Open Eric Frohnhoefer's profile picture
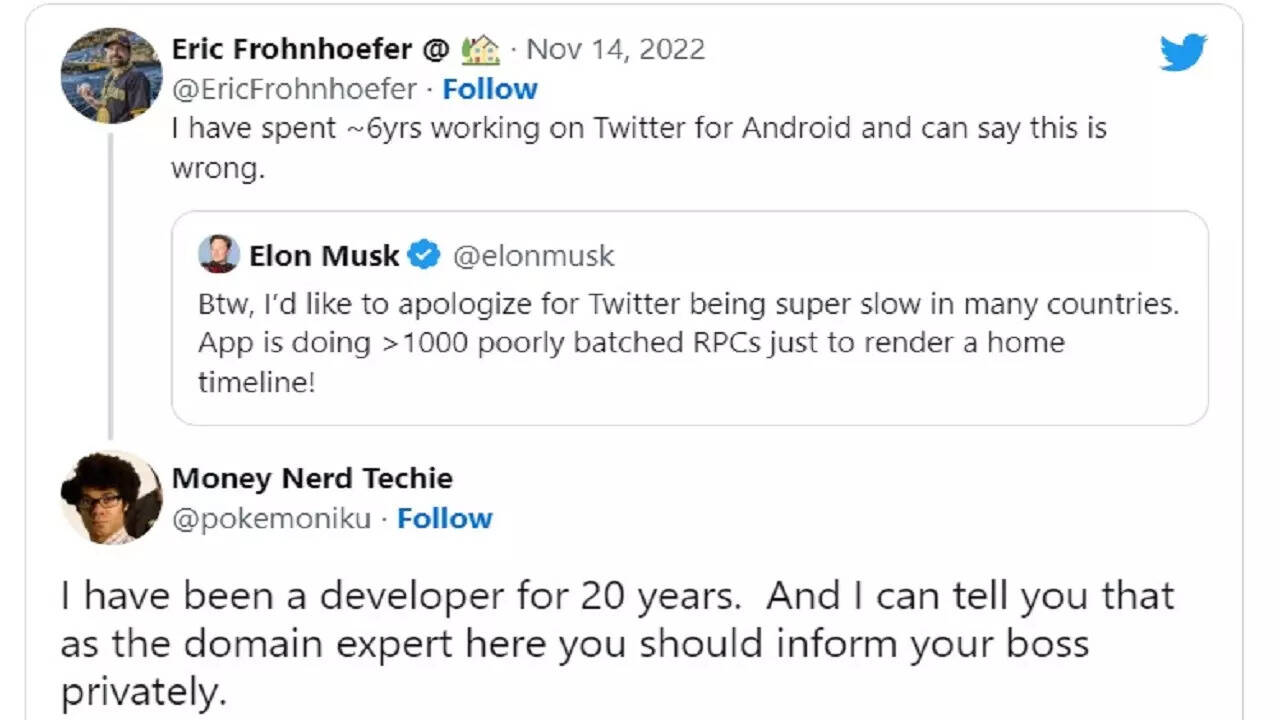This screenshot has width=1280, height=720. [111, 76]
